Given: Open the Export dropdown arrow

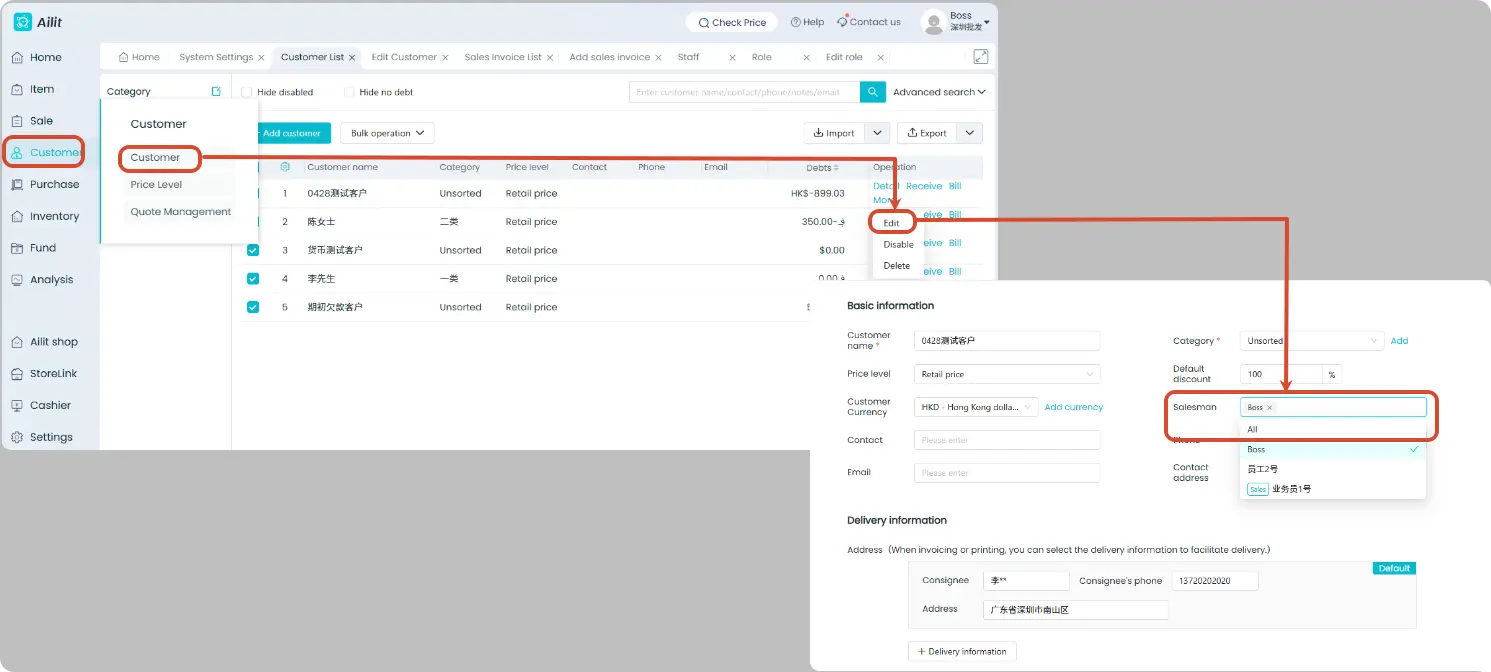Looking at the screenshot, I should 970,133.
